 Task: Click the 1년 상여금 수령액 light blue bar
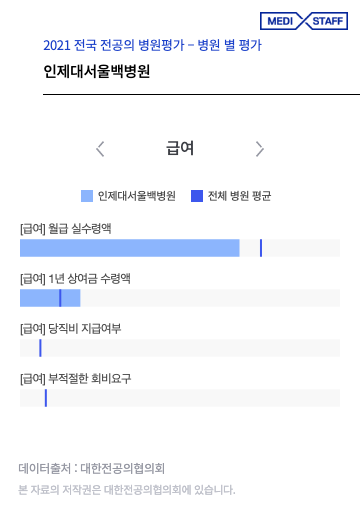[x=50, y=298]
